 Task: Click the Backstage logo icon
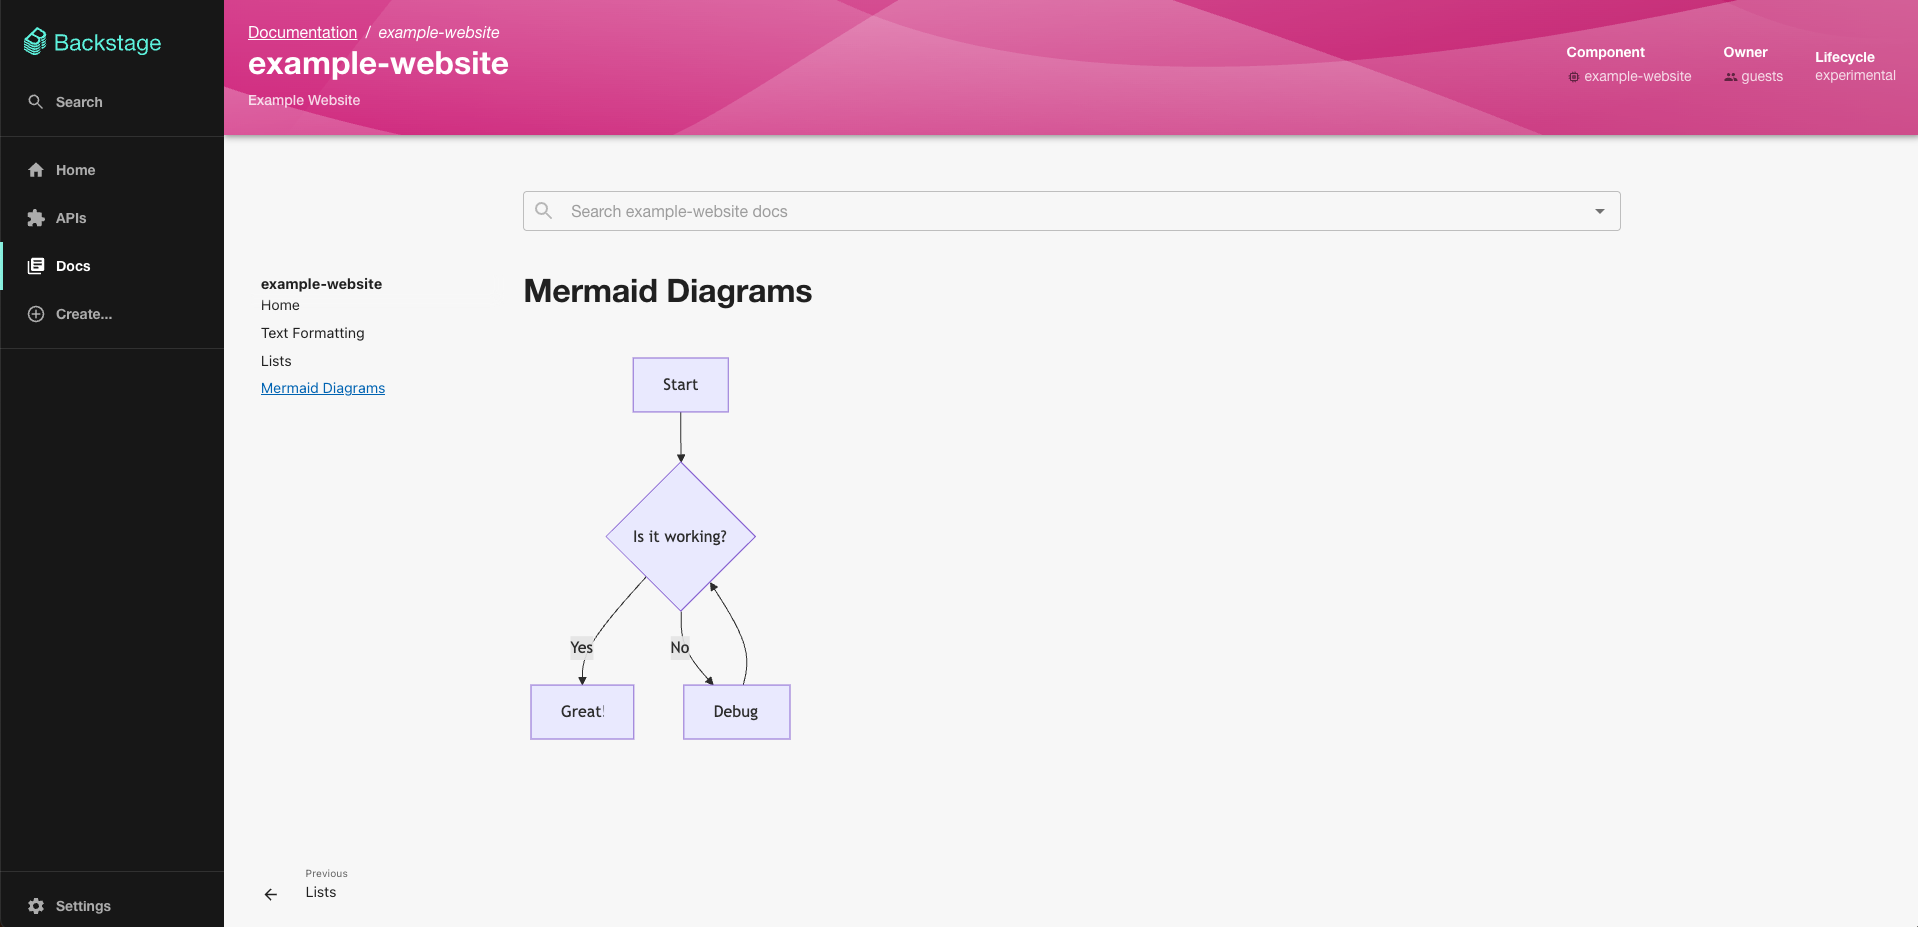[35, 42]
